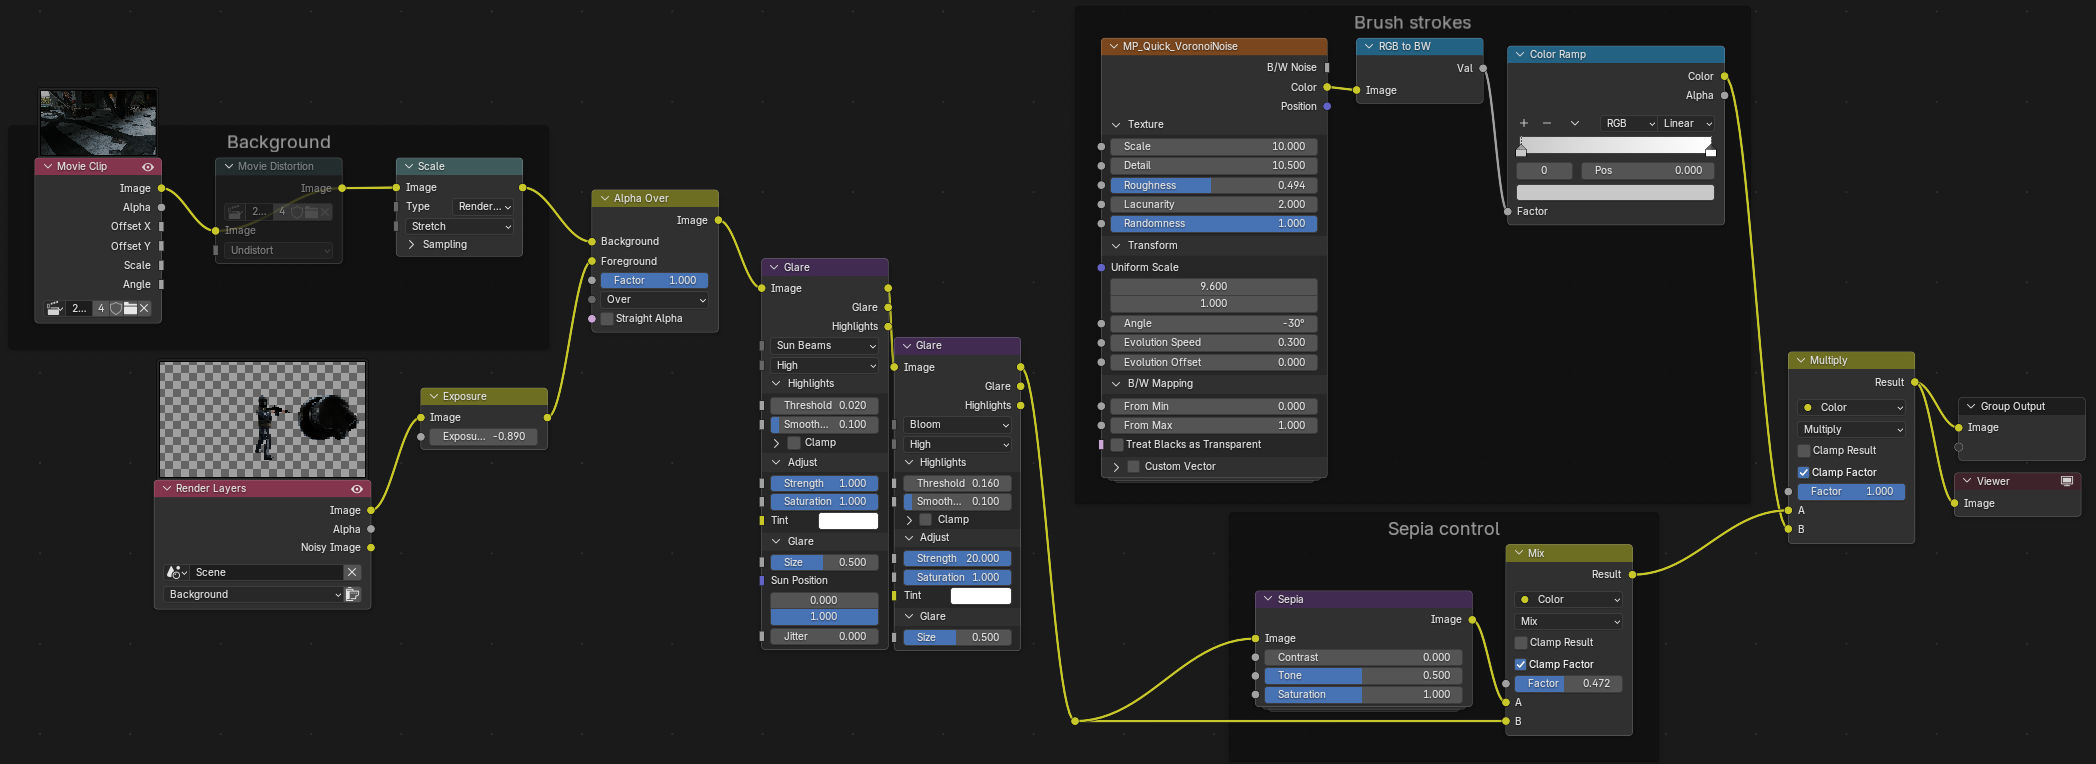Viewport: 2096px width, 764px height.
Task: Collapse Texture panel in VoronoiNoise node
Action: 1116,125
